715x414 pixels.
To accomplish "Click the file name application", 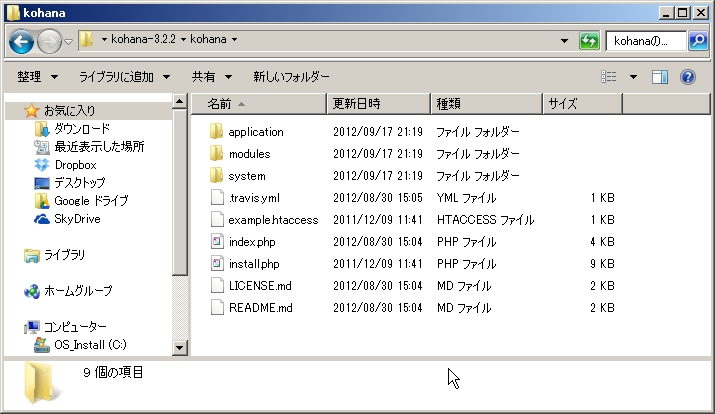I will (256, 132).
